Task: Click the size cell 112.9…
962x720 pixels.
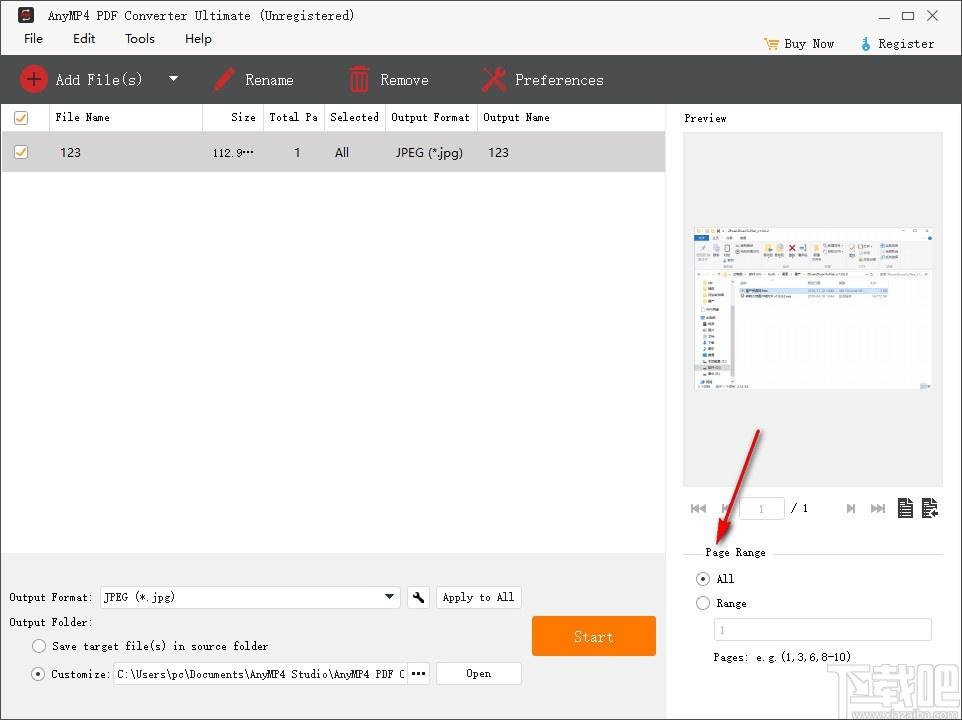Action: pos(233,153)
